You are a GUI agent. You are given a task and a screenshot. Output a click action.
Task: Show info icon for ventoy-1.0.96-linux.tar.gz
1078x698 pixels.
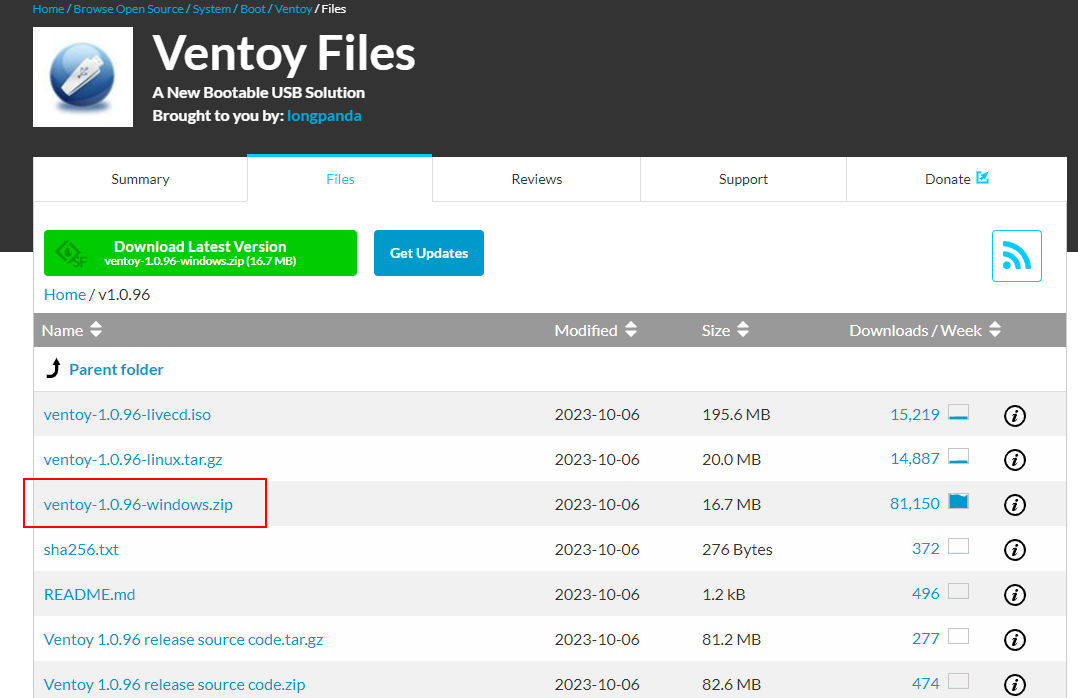(1014, 460)
